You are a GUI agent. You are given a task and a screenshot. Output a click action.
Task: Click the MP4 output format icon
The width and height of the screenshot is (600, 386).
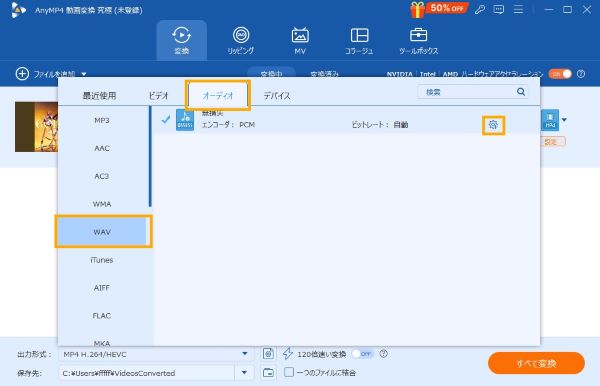coord(550,120)
